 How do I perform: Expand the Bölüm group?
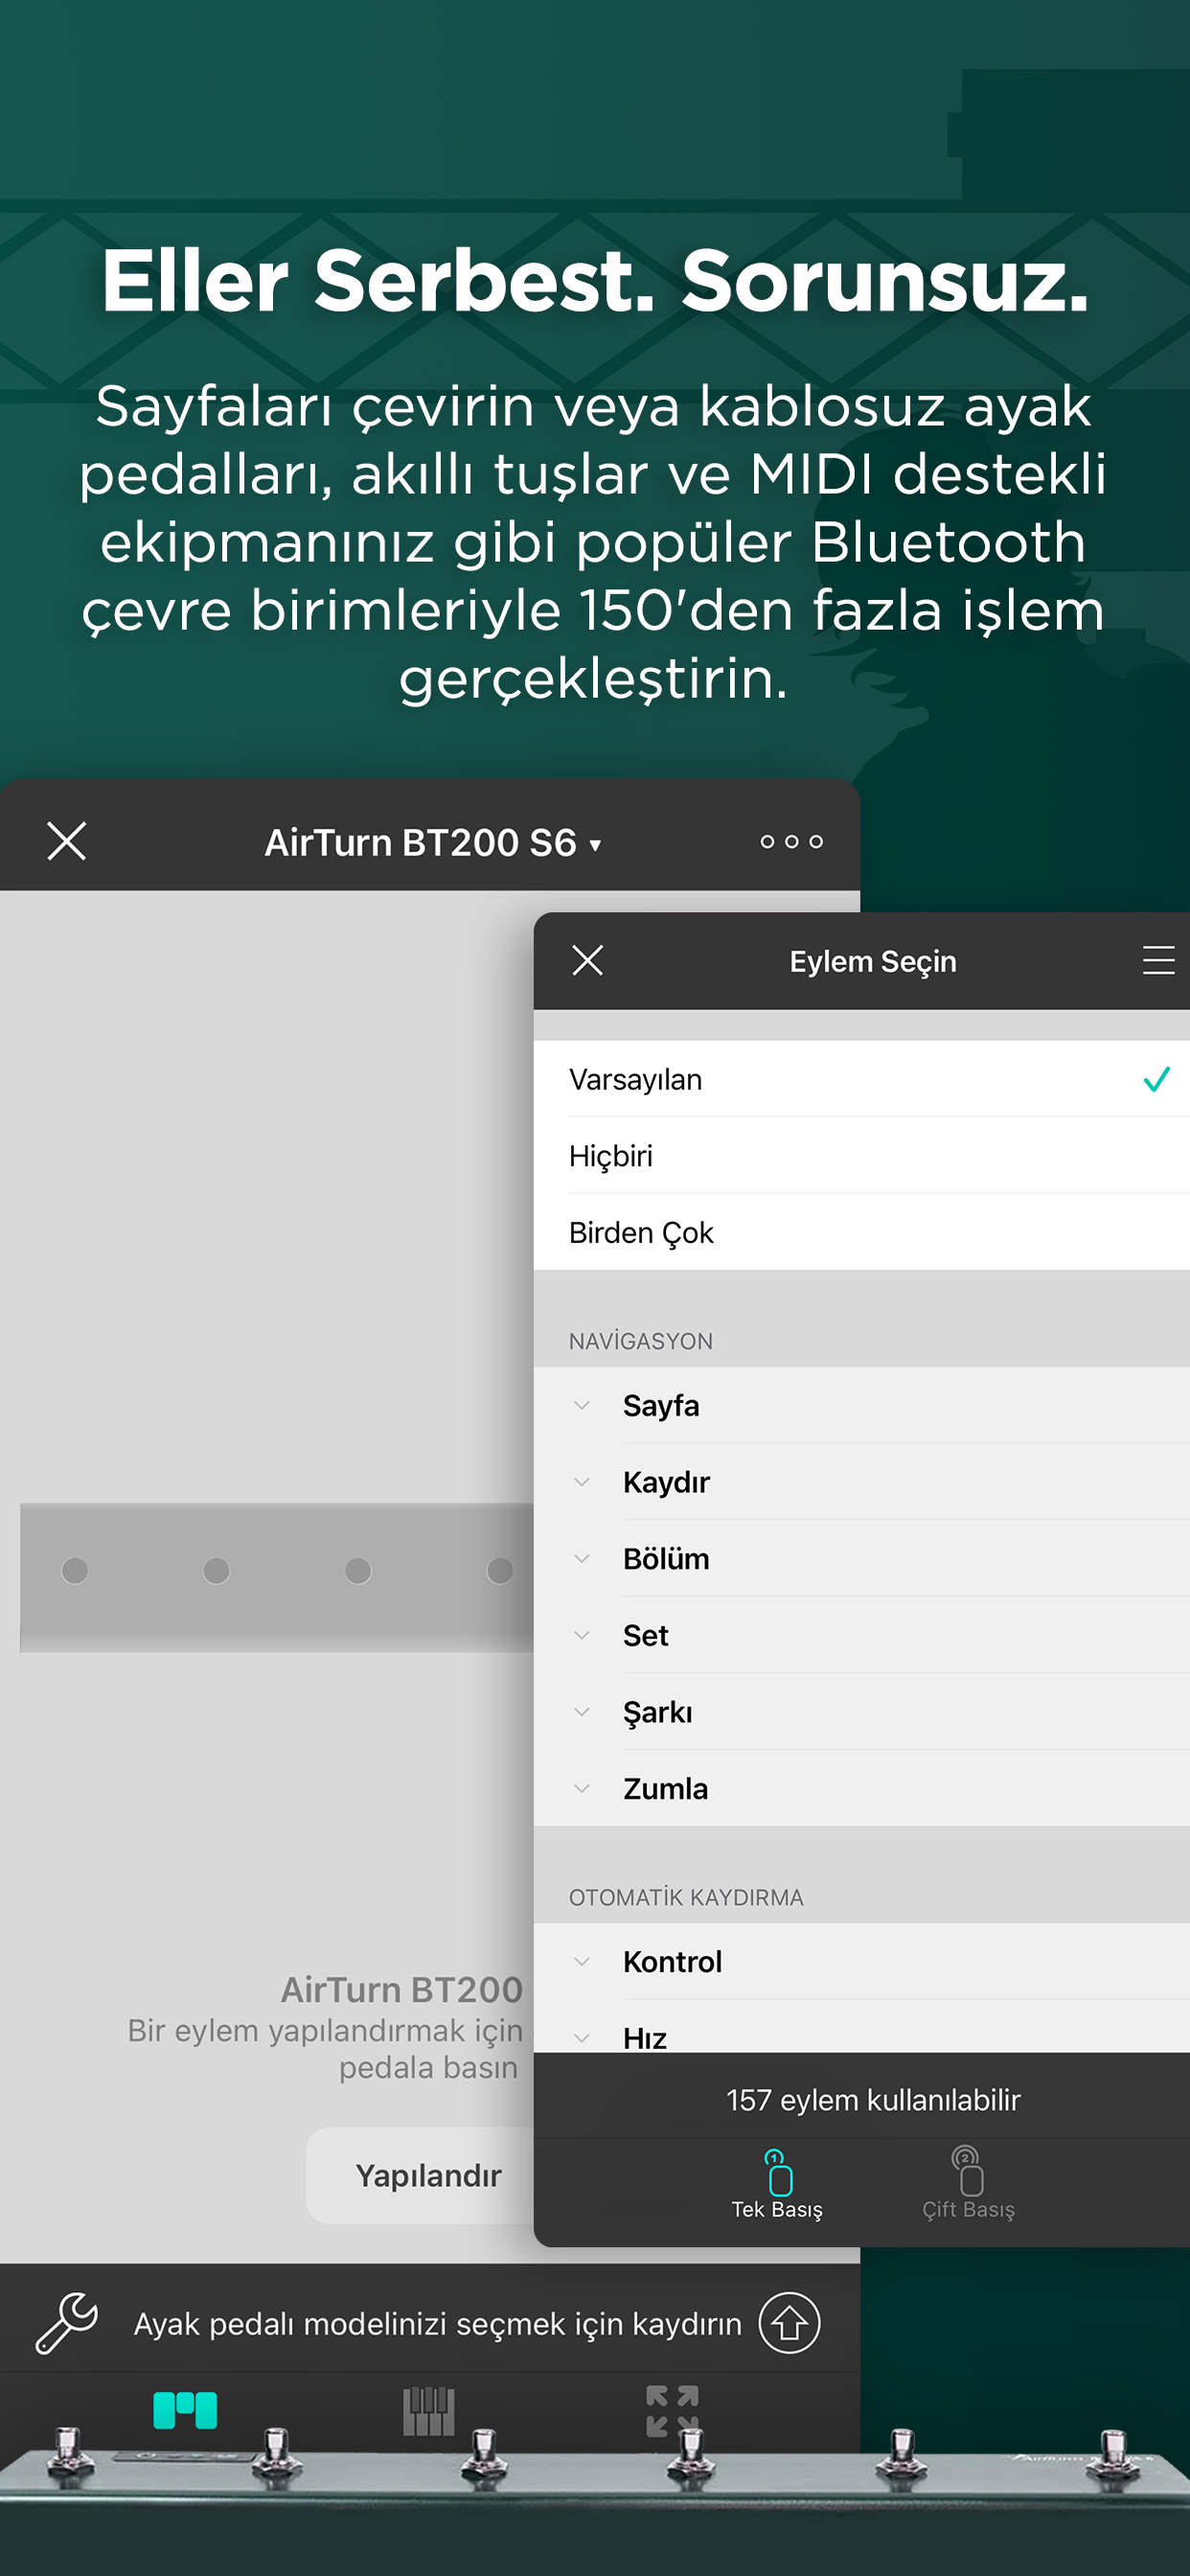click(x=862, y=1558)
